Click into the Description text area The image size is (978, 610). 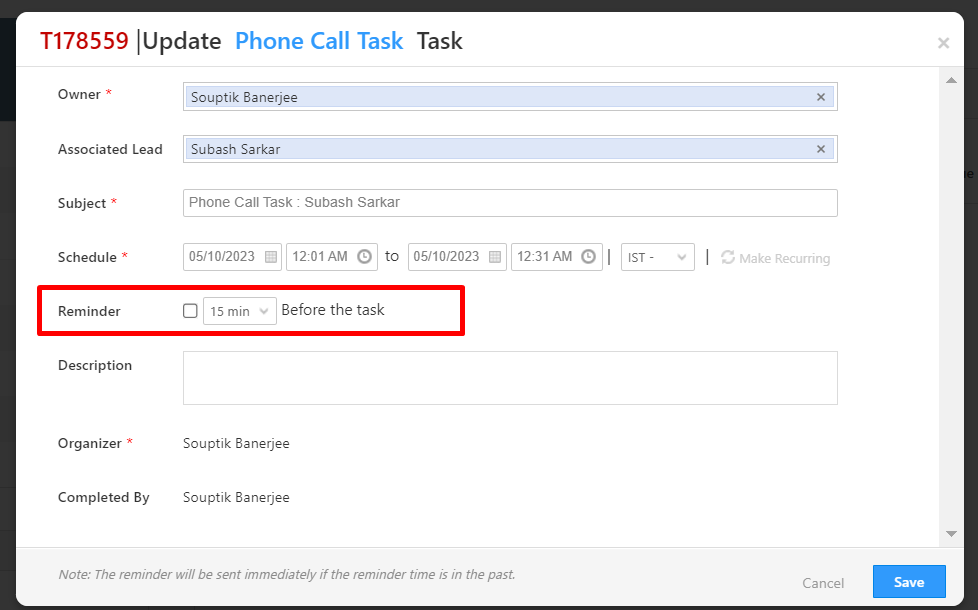(510, 377)
